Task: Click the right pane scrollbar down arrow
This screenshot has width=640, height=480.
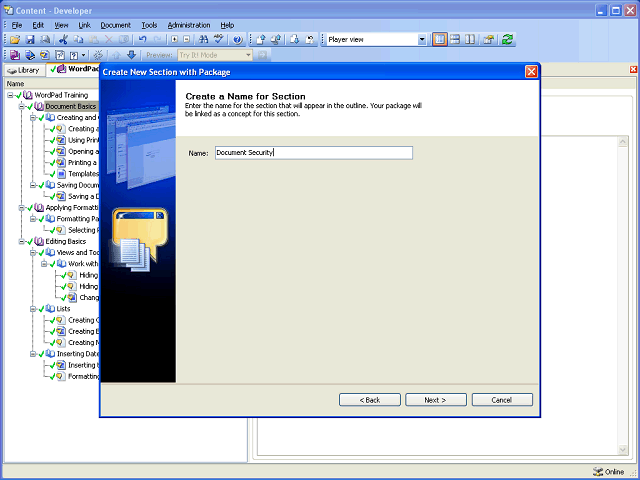Action: (x=622, y=450)
